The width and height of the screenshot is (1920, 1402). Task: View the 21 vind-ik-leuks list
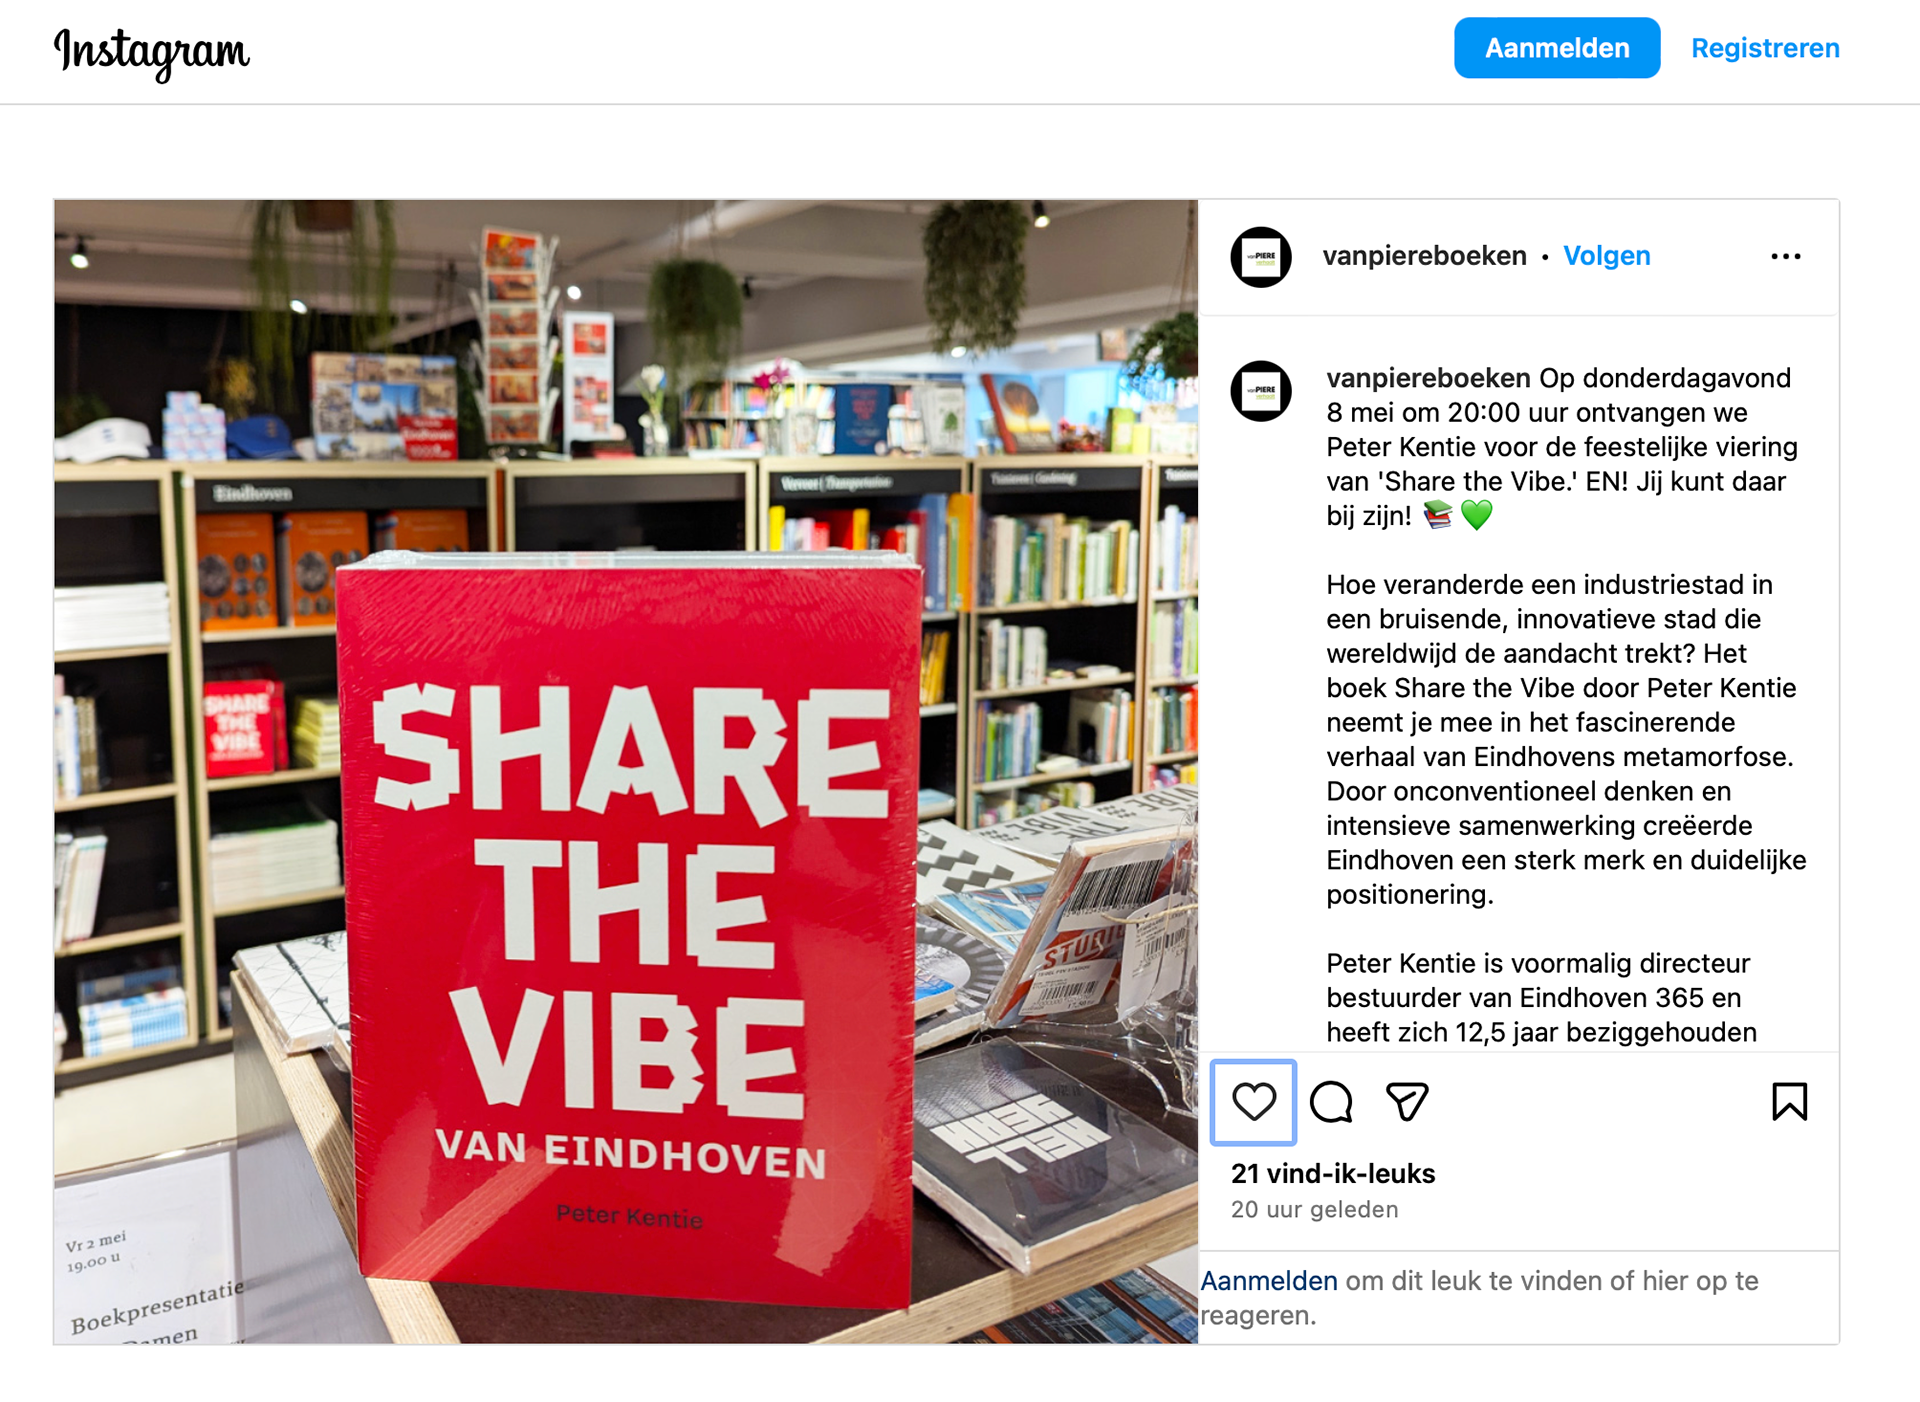tap(1333, 1174)
